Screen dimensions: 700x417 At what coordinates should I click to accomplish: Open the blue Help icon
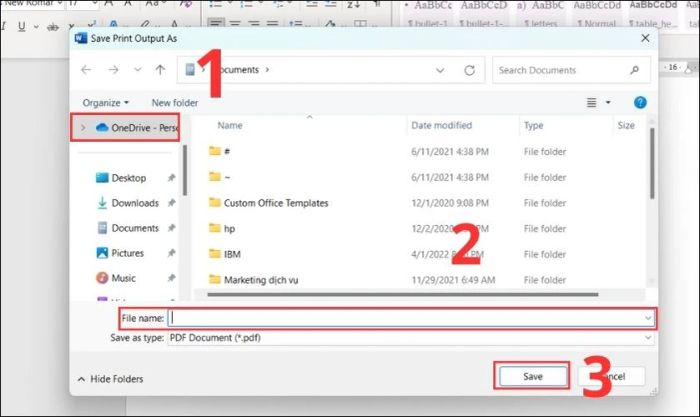tap(640, 103)
